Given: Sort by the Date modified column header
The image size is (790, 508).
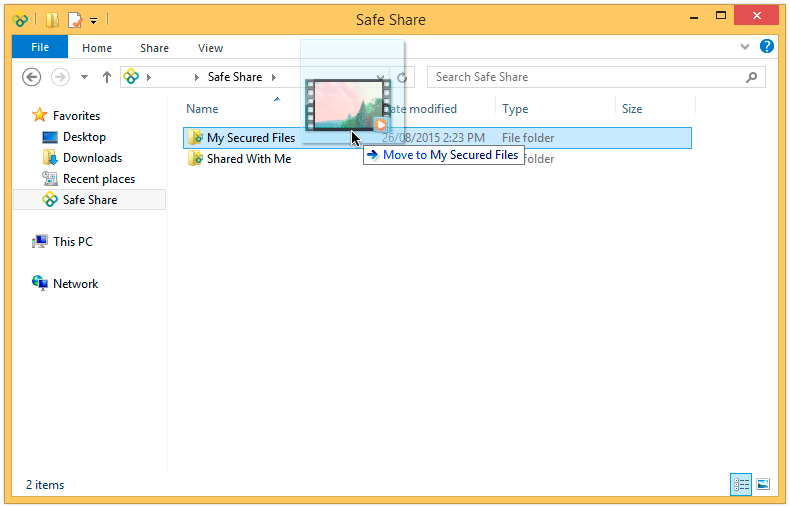Looking at the screenshot, I should pos(421,109).
